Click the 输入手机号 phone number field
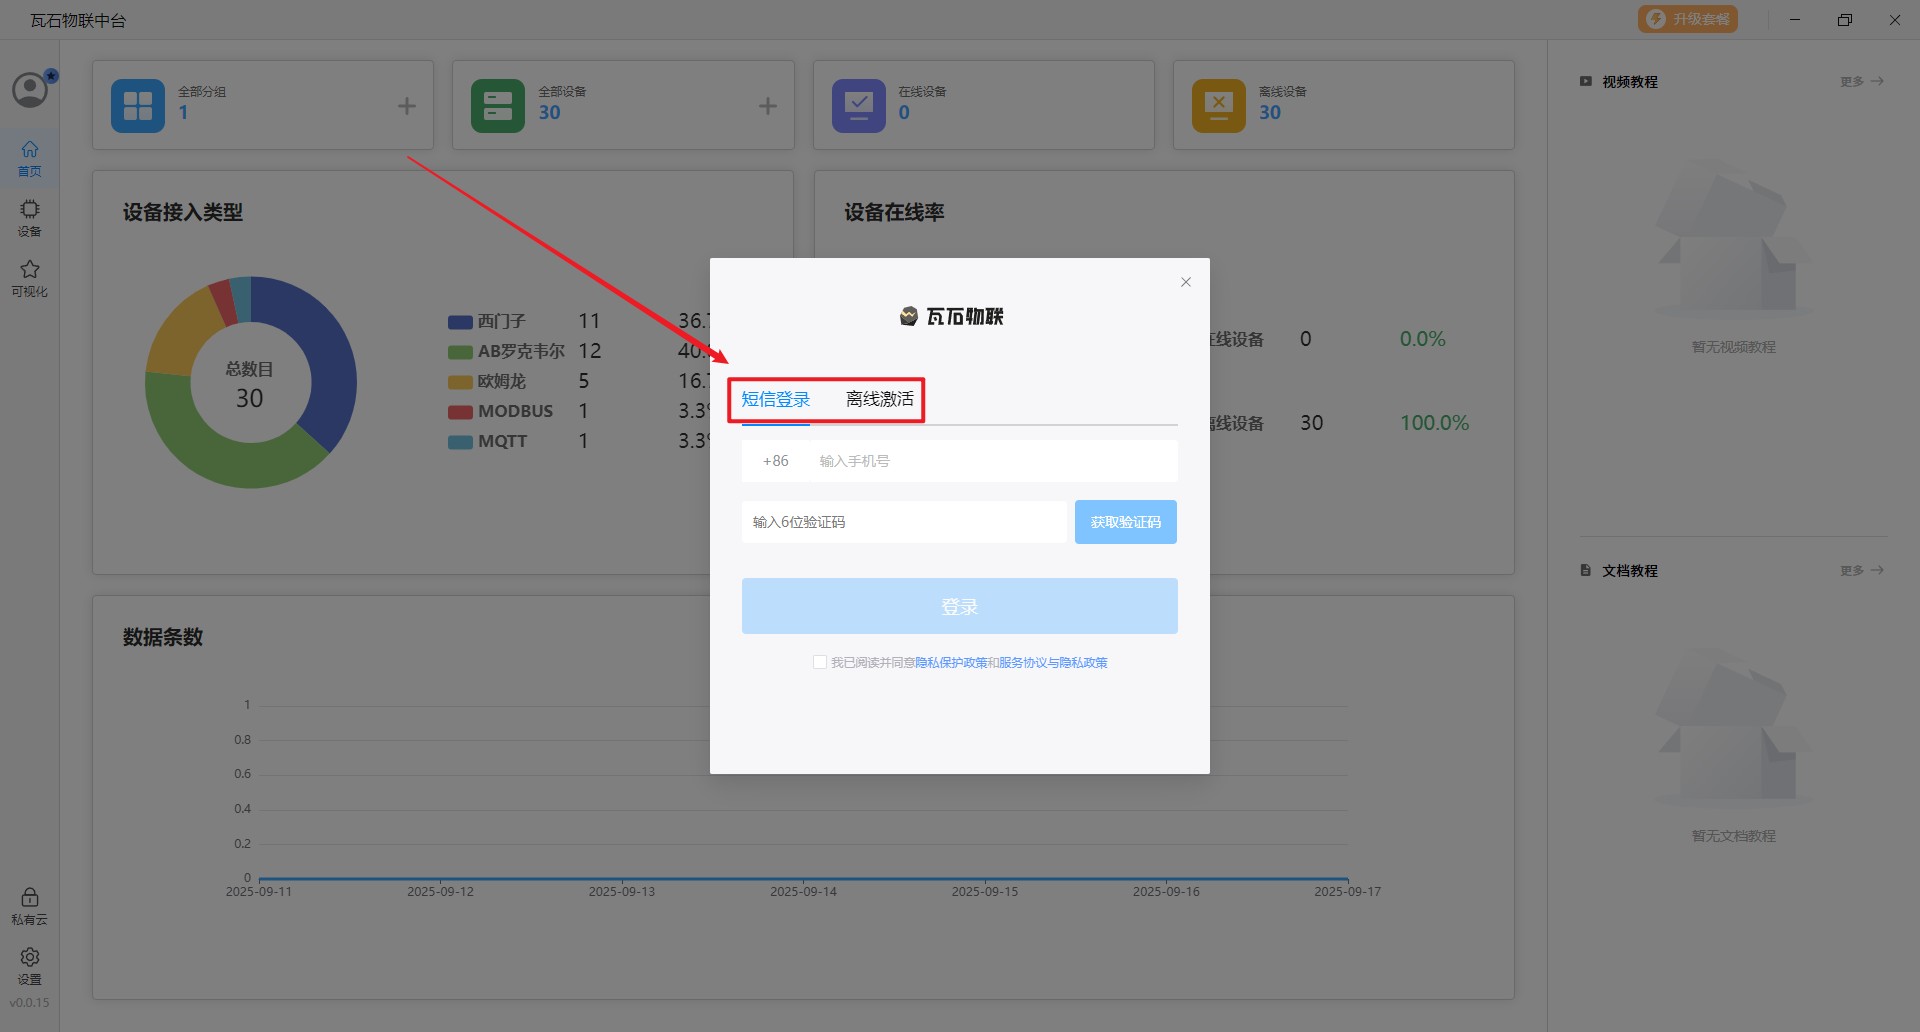 click(x=990, y=461)
